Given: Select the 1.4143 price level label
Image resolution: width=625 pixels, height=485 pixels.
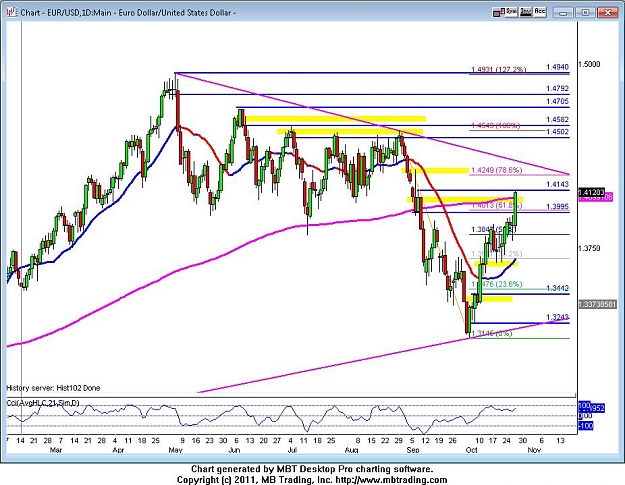Looking at the screenshot, I should click(x=557, y=184).
